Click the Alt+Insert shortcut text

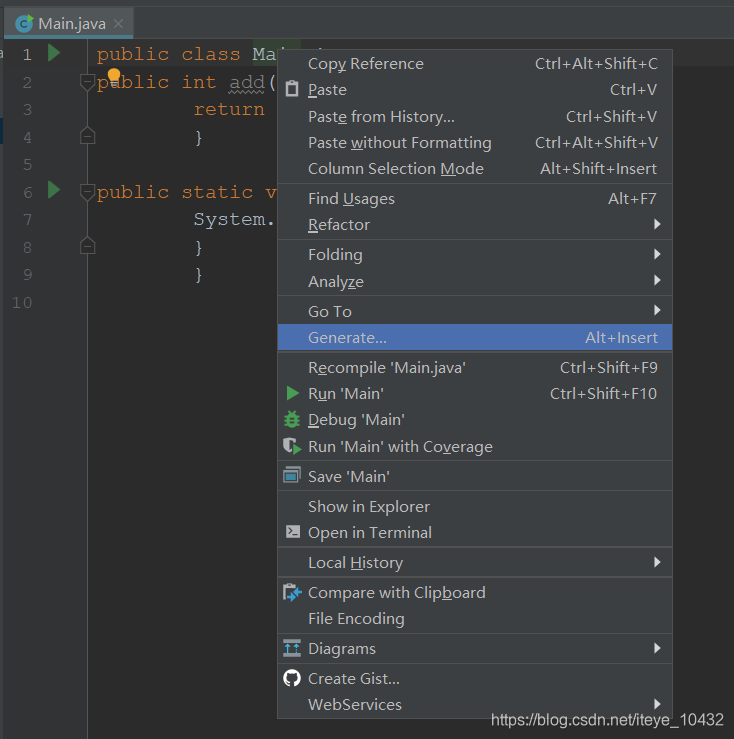tap(621, 337)
